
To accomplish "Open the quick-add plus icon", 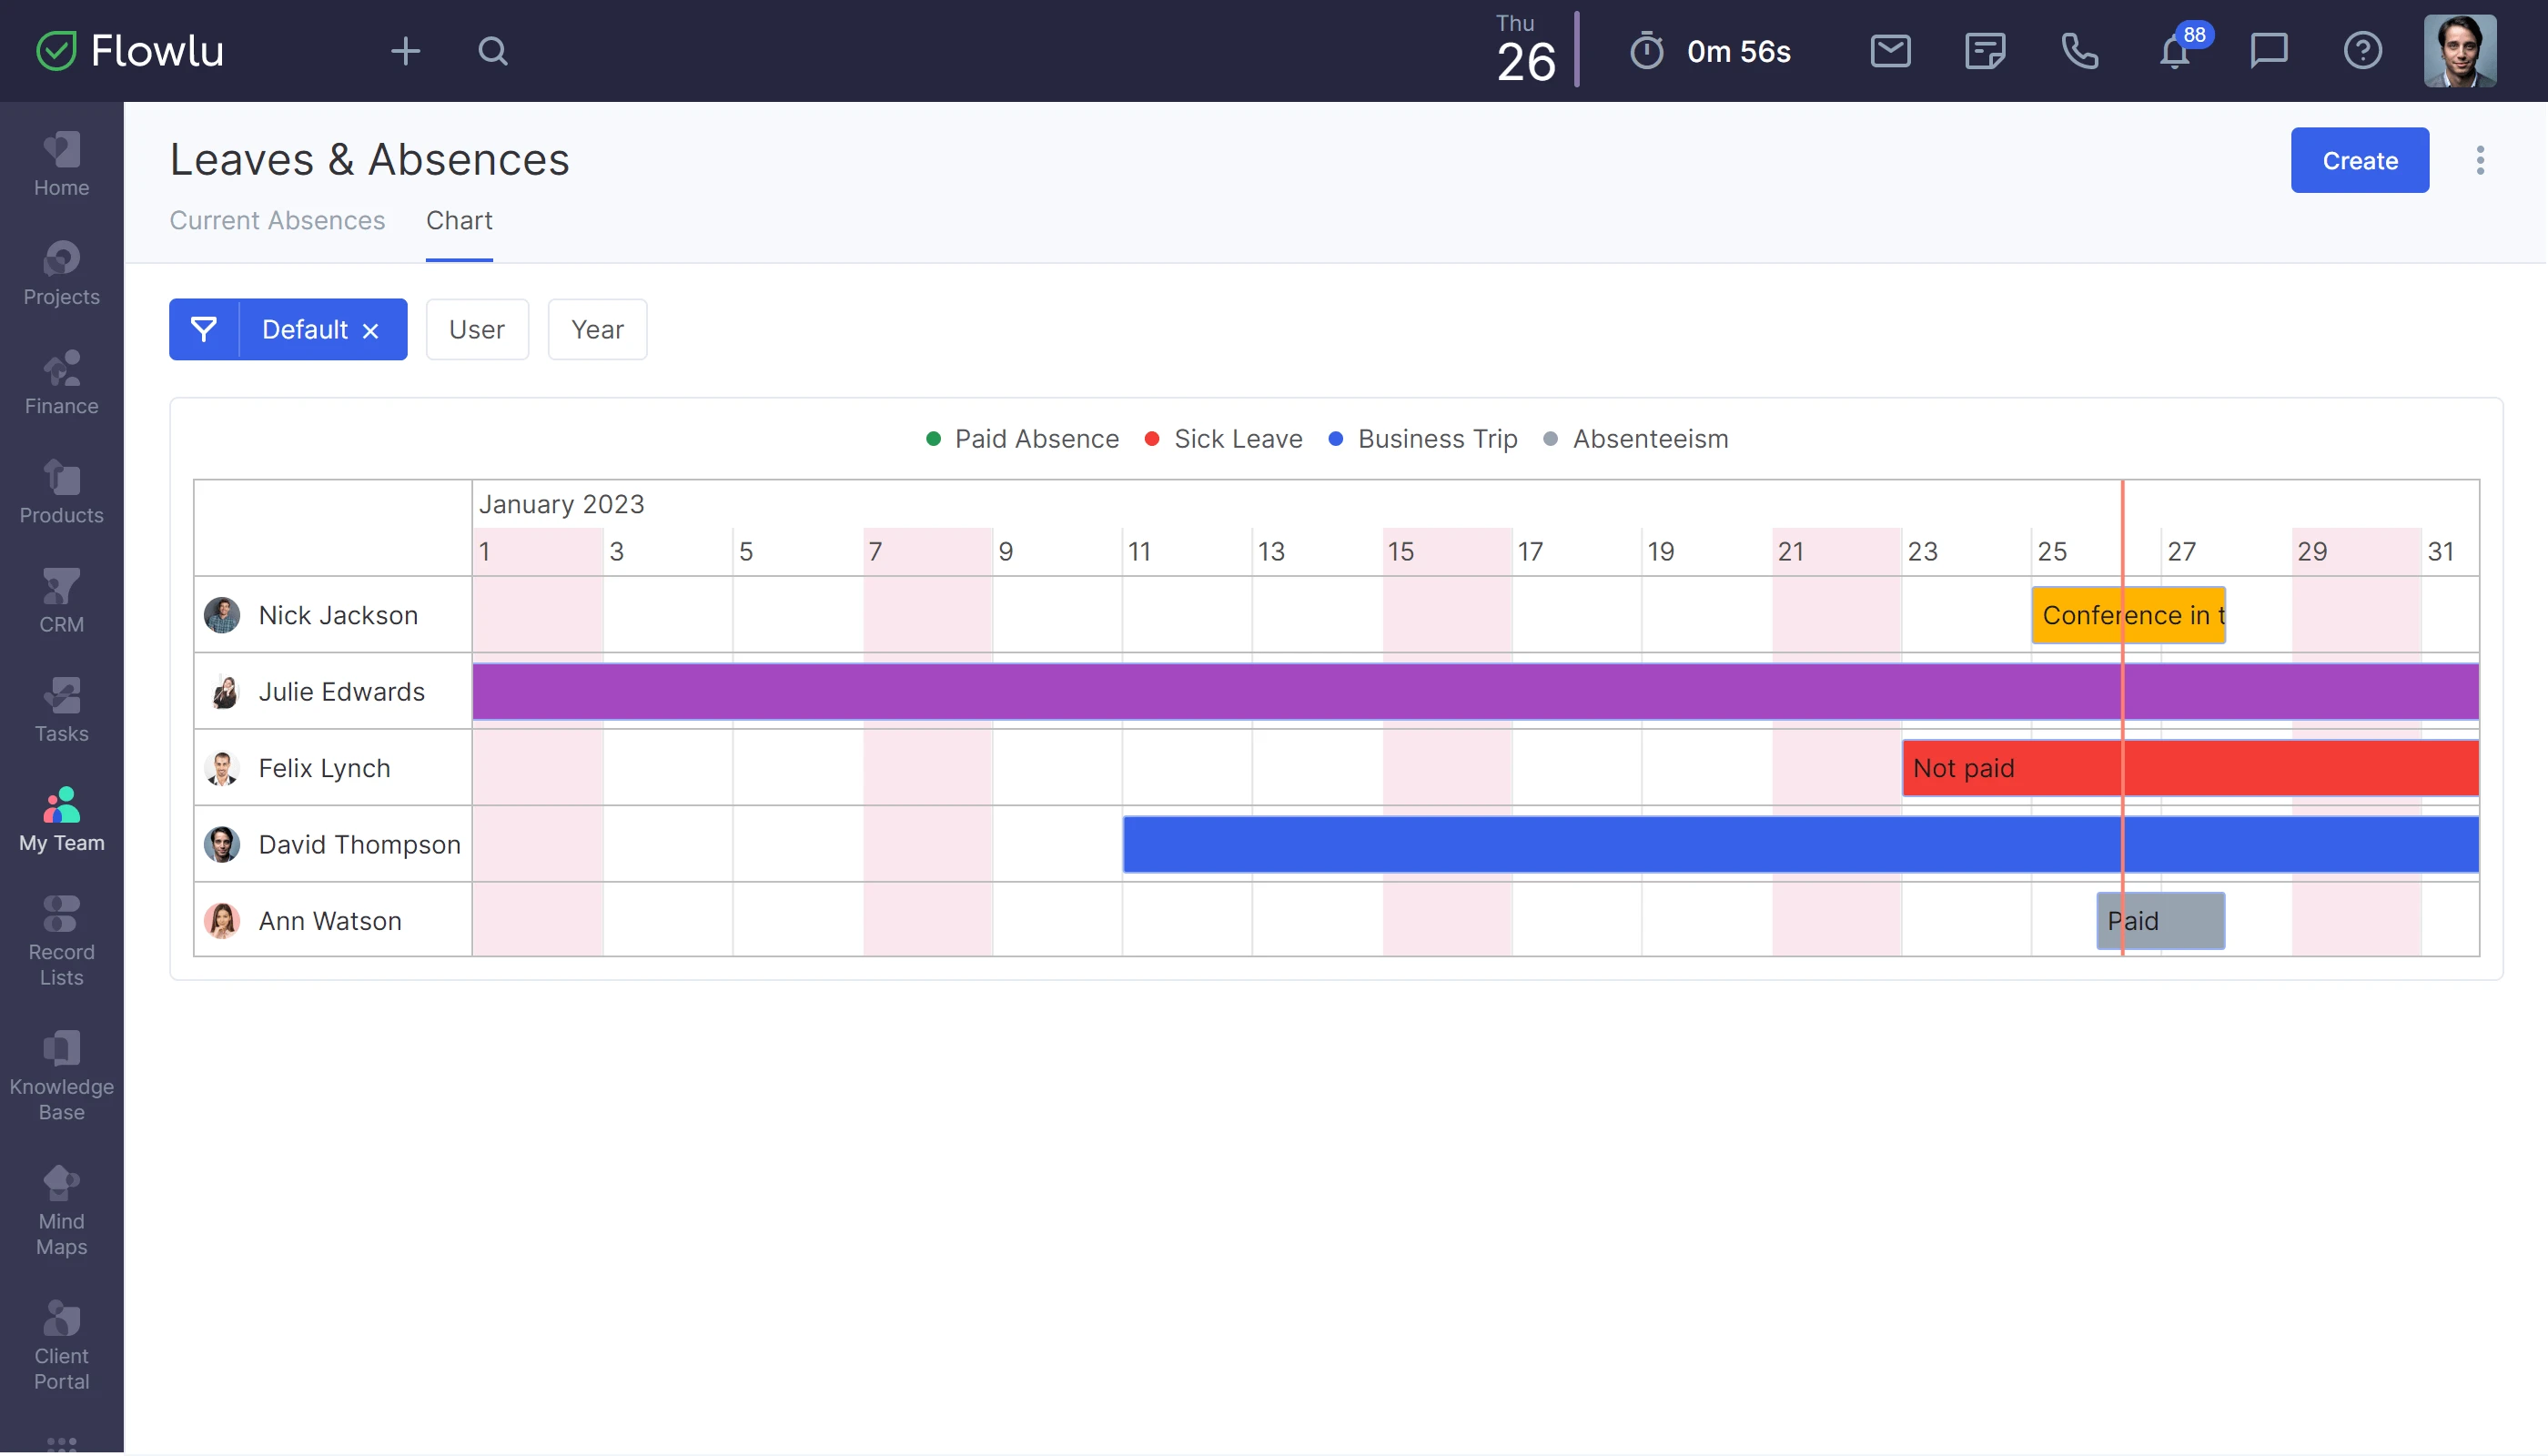I will pos(405,51).
